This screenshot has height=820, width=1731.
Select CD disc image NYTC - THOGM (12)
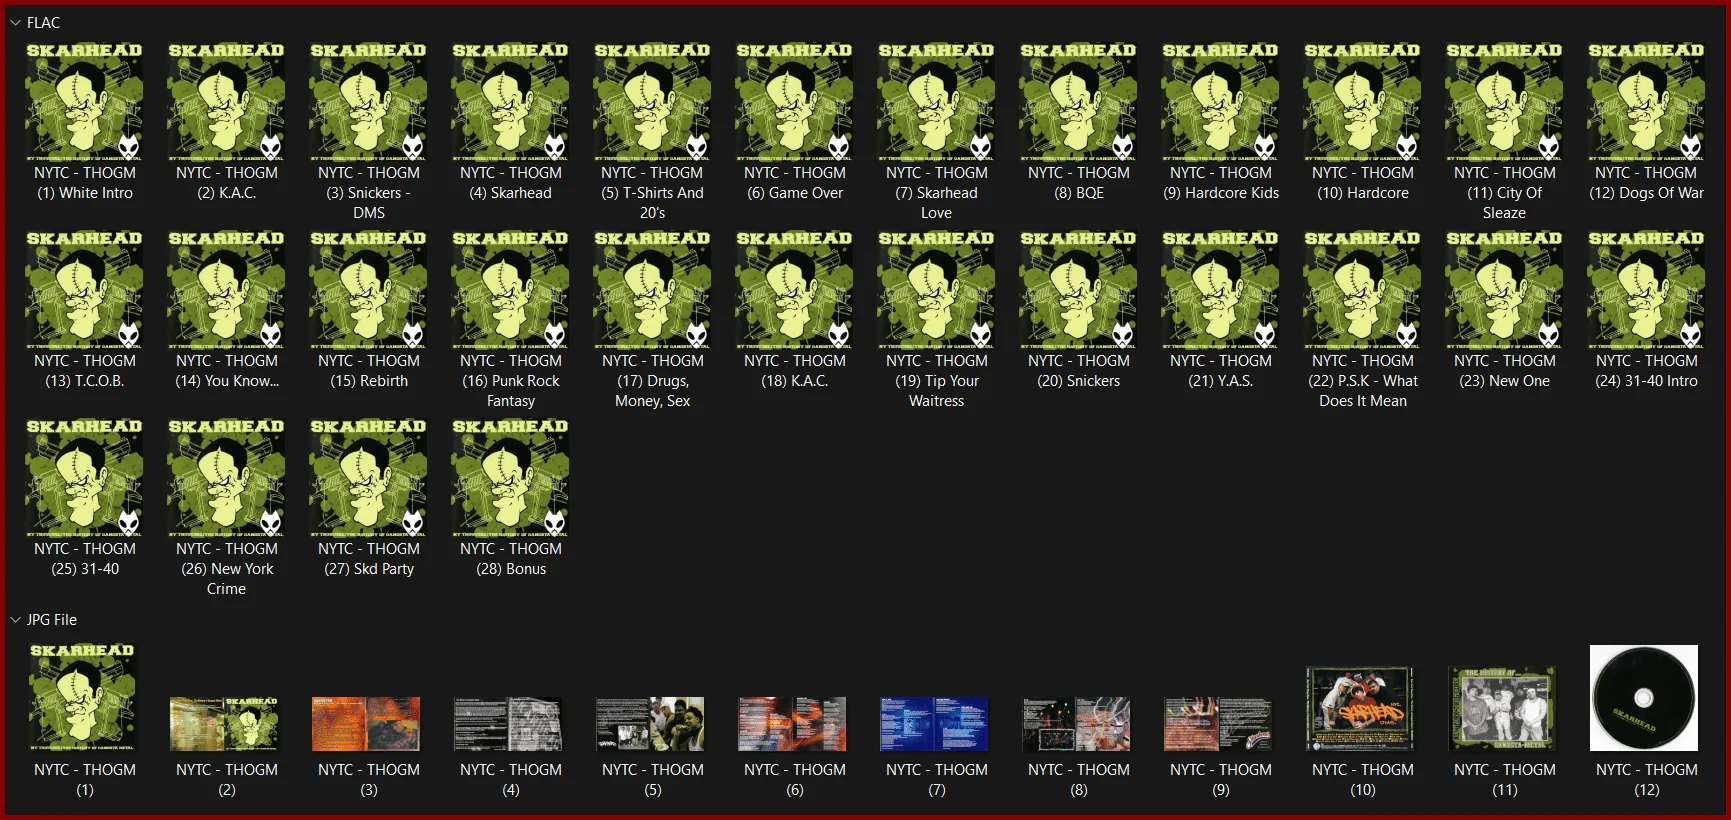1644,698
